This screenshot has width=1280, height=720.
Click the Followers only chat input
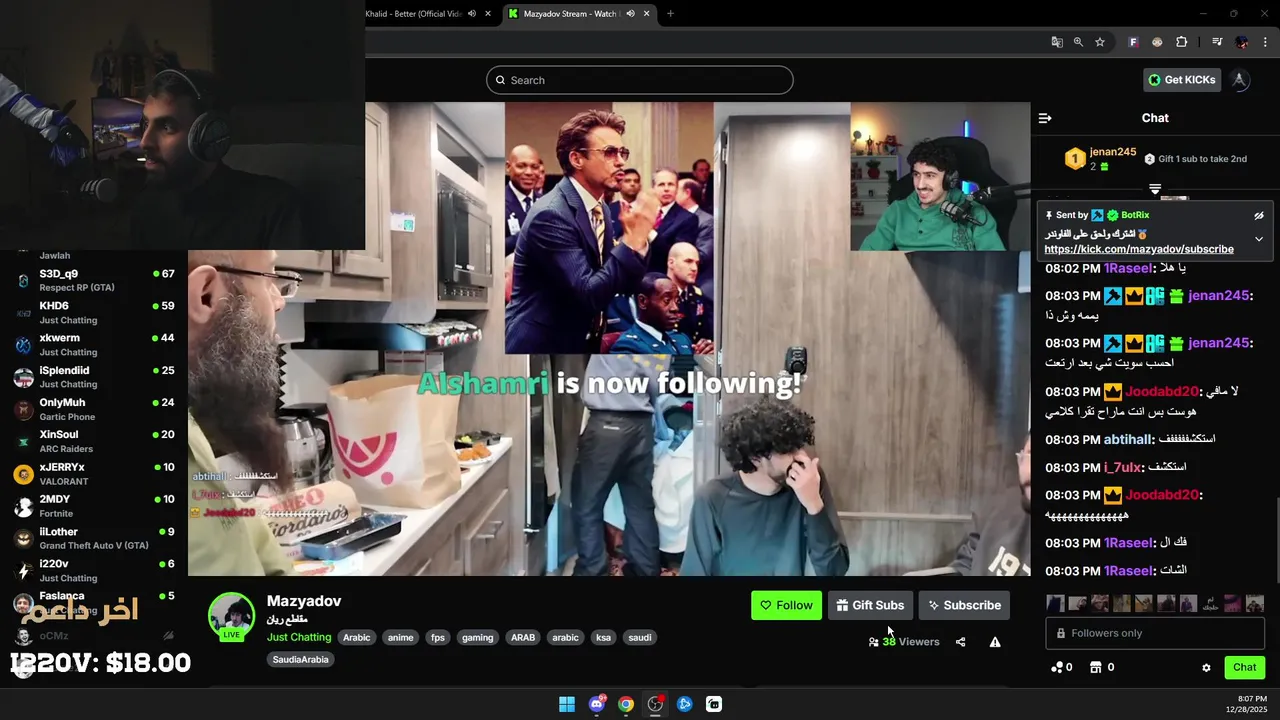point(1155,633)
